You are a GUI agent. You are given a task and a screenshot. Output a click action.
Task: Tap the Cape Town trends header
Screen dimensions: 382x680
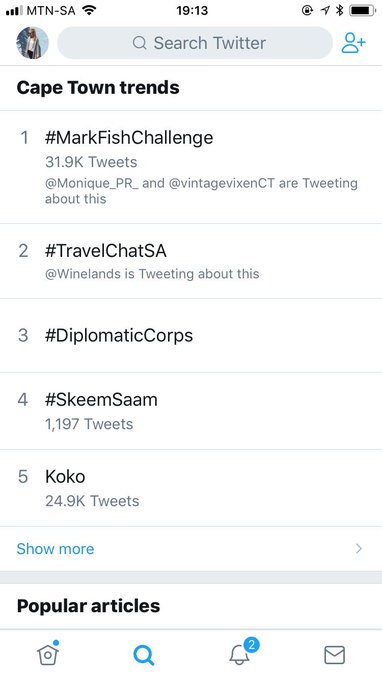[x=98, y=88]
